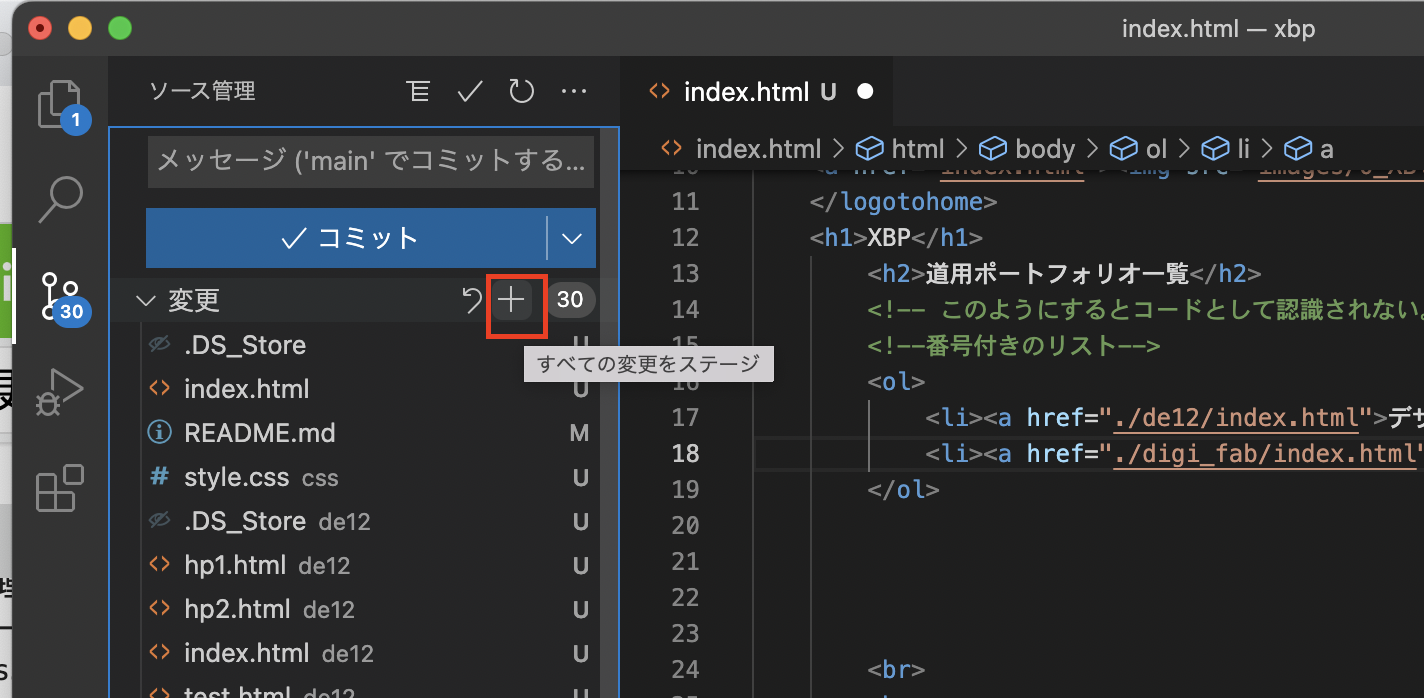Stage all changes with the plus icon
Screen dimensions: 1424x698
tap(514, 299)
